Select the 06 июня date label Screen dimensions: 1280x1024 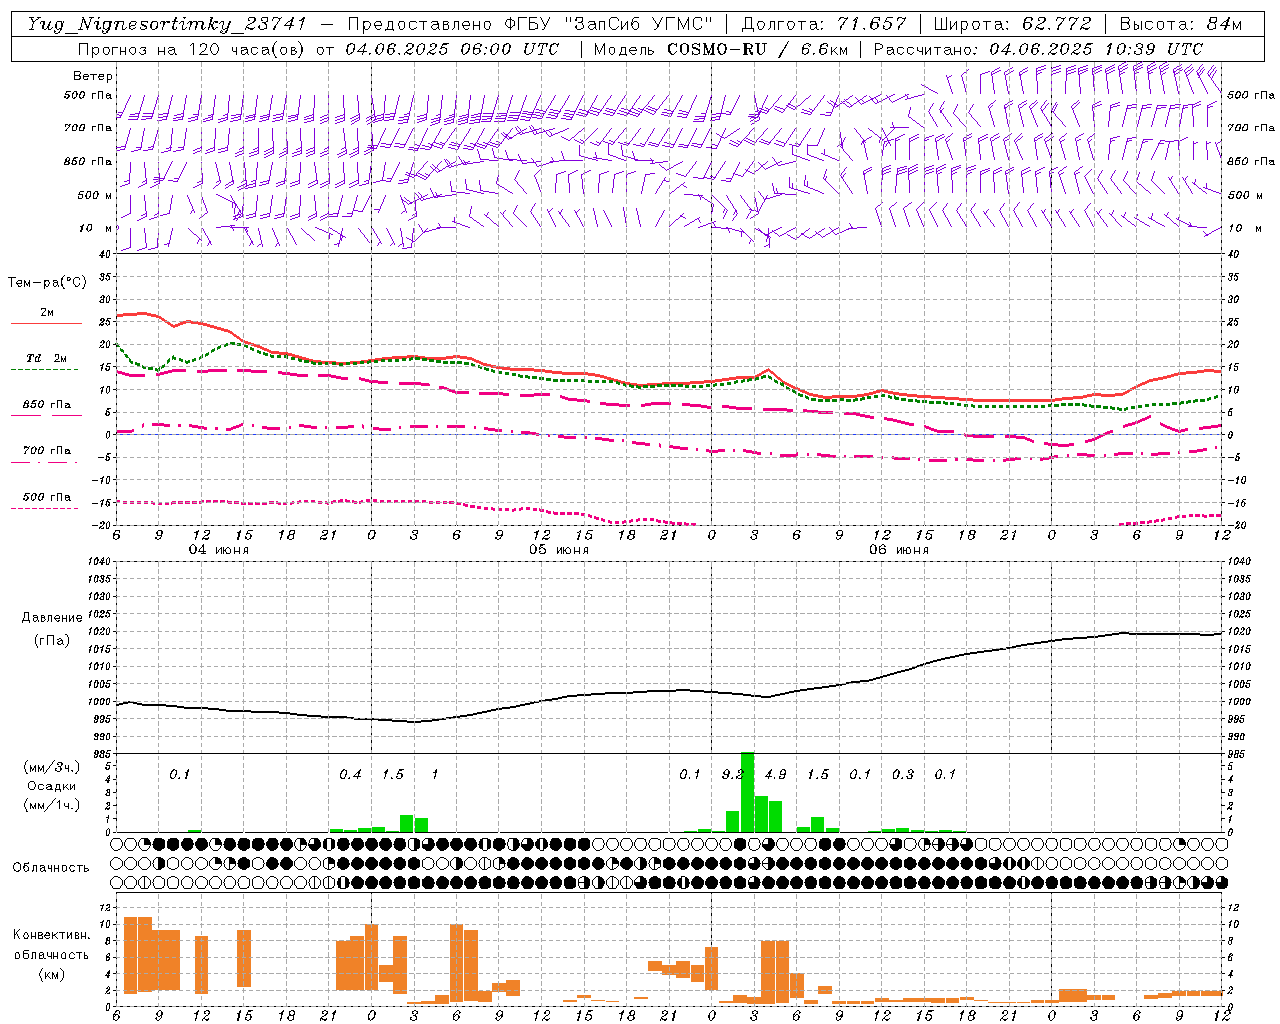(x=899, y=550)
